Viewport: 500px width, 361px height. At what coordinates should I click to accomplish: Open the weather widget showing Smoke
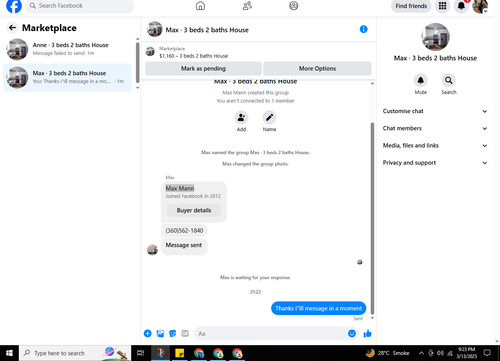coord(388,353)
